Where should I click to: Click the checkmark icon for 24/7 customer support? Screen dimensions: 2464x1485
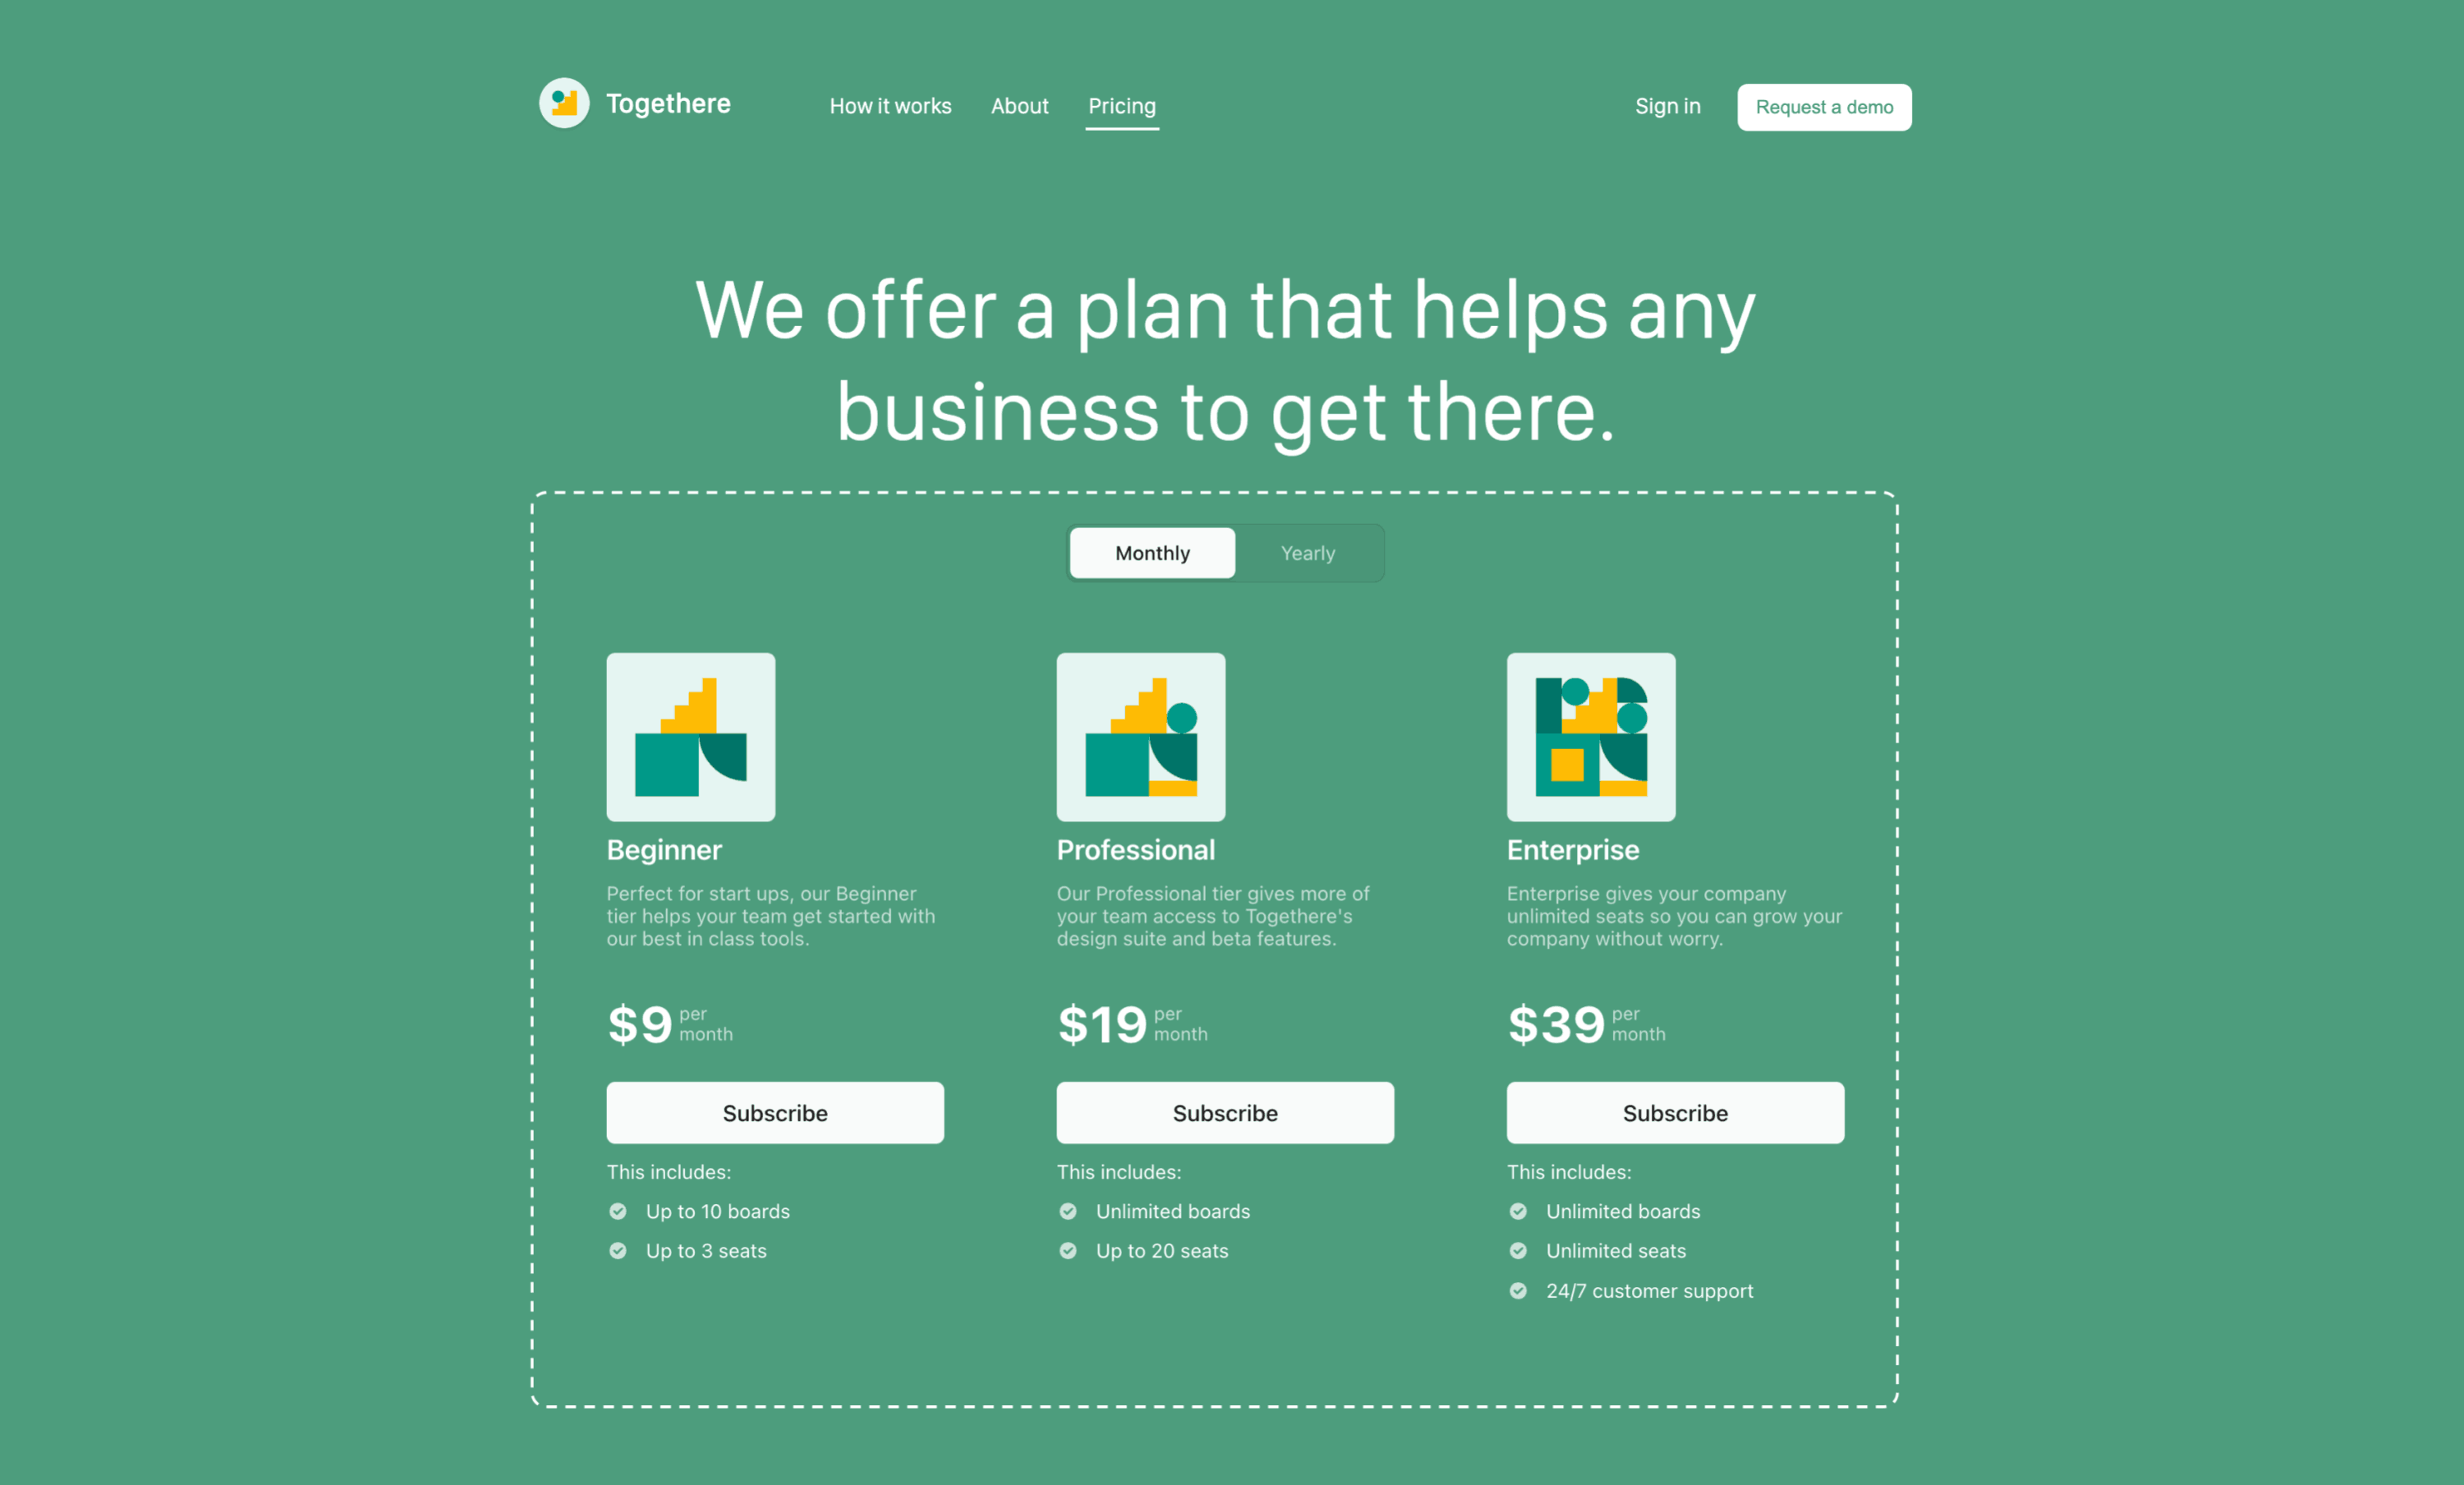pyautogui.click(x=1517, y=1290)
